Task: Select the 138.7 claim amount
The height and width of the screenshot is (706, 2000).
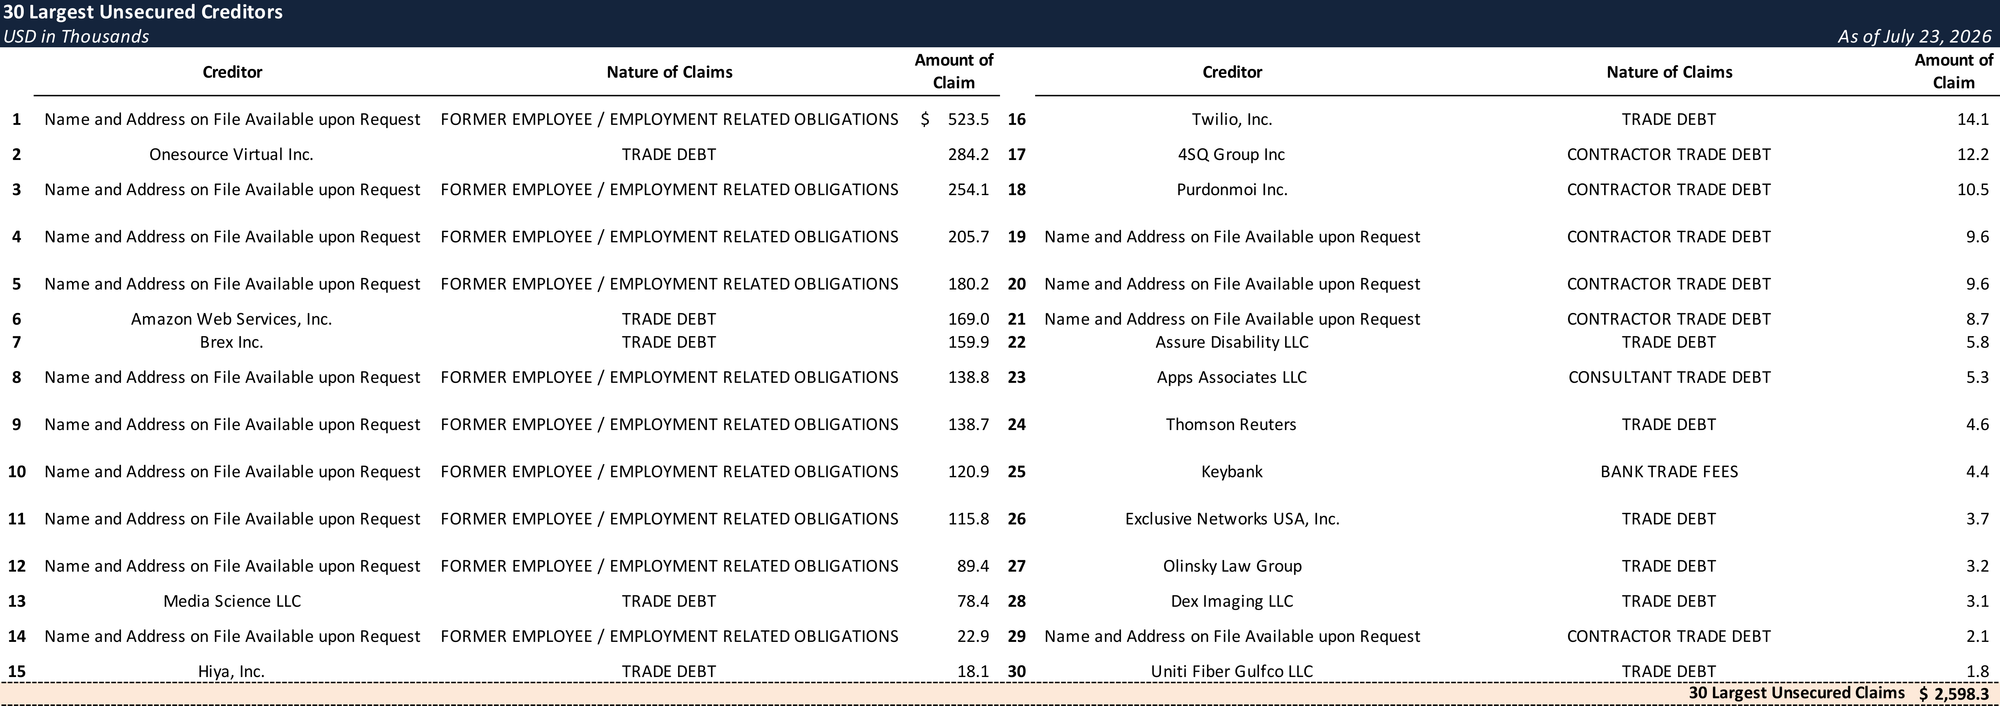Action: [x=968, y=424]
